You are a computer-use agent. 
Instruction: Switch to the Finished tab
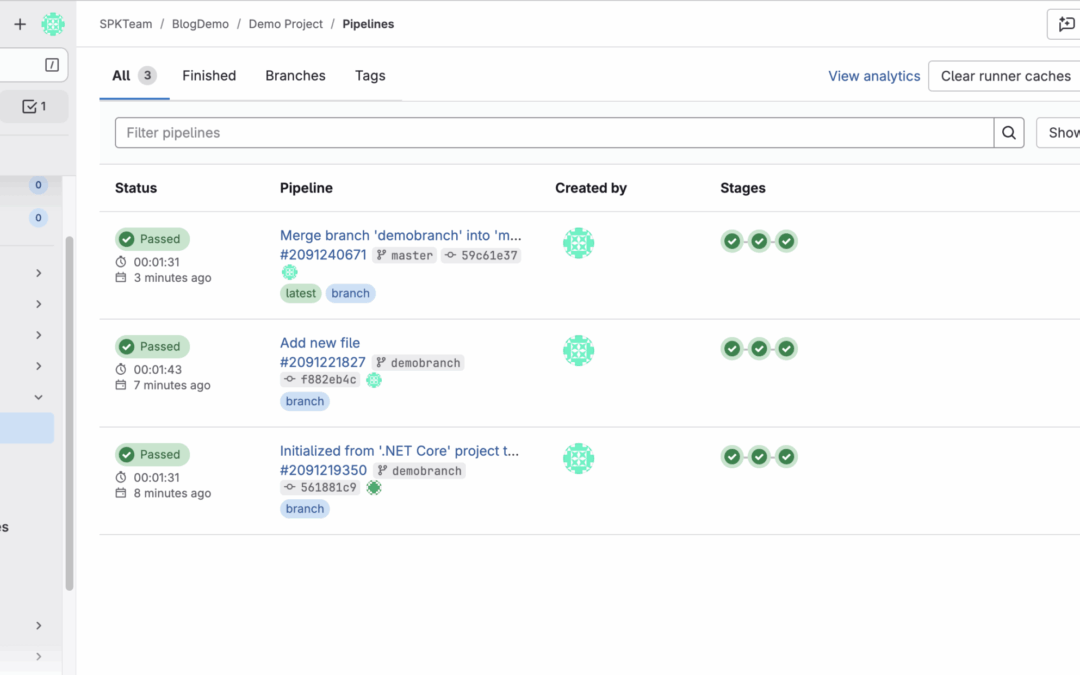pyautogui.click(x=209, y=76)
